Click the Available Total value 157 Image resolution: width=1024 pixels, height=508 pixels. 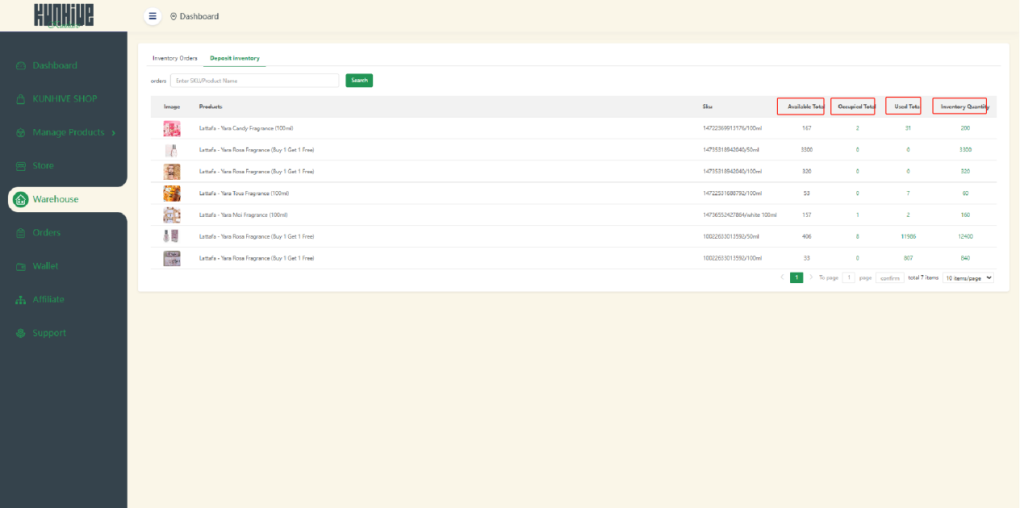pyautogui.click(x=807, y=215)
